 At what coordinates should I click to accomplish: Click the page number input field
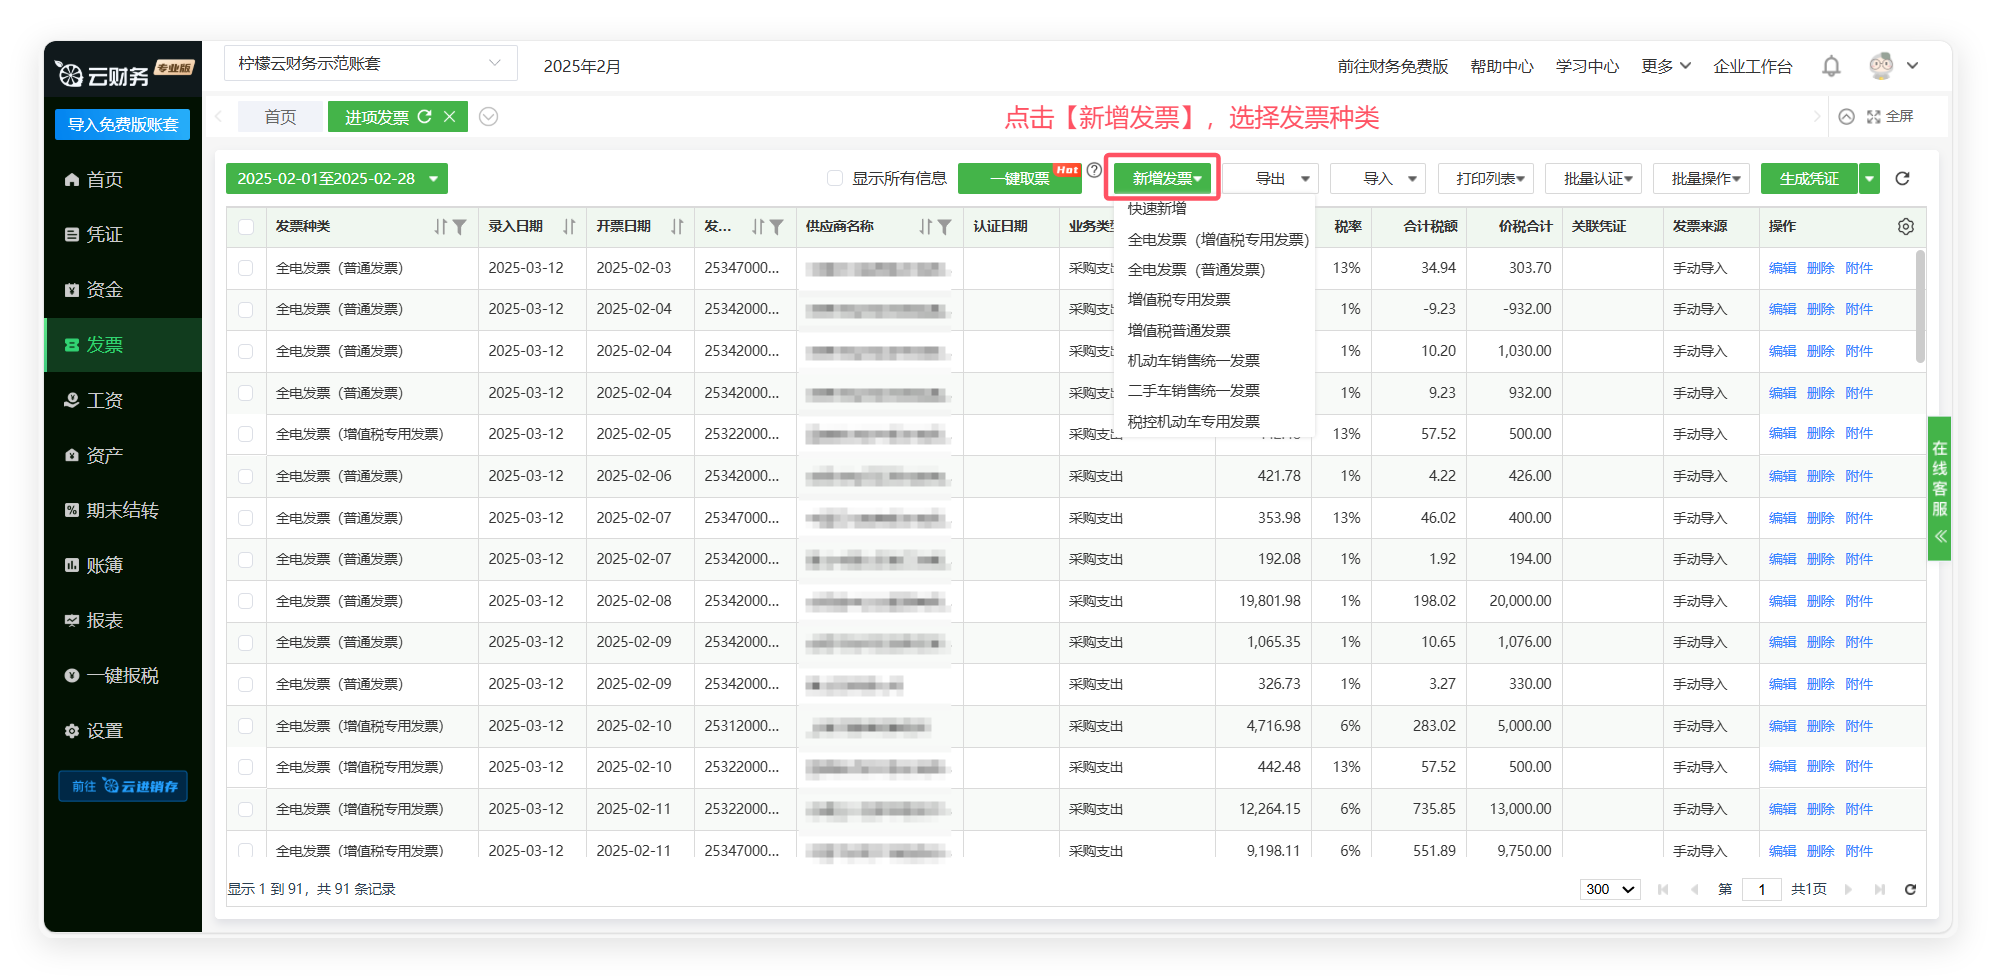(x=1761, y=889)
